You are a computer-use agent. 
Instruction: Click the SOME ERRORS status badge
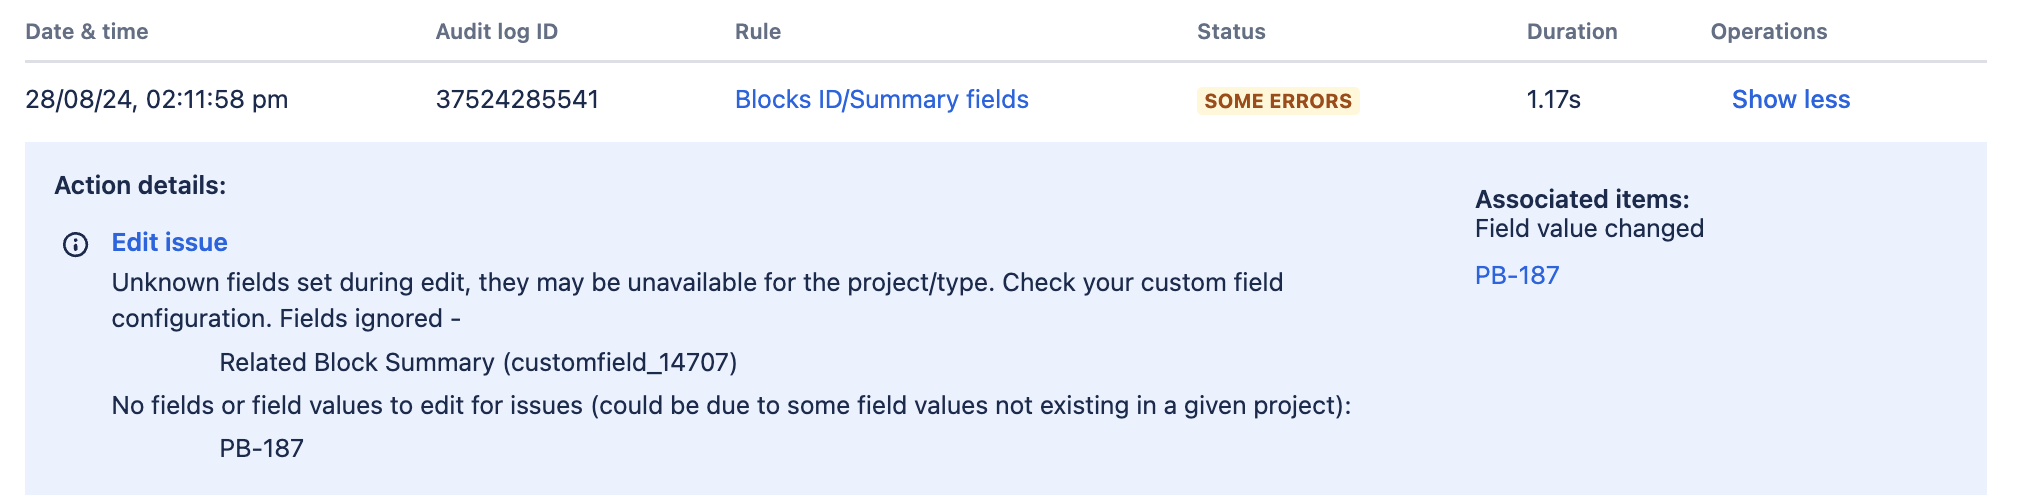[x=1278, y=101]
